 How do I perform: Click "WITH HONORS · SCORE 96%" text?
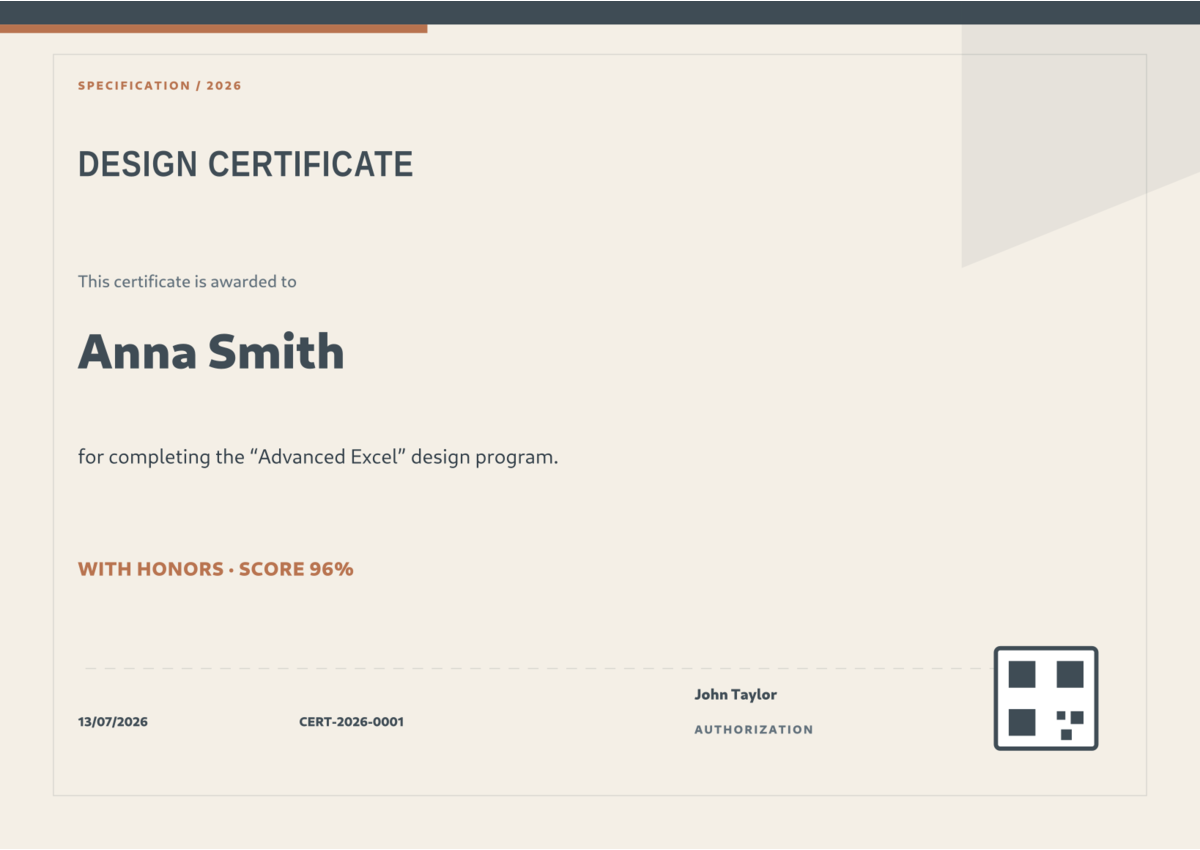click(216, 569)
